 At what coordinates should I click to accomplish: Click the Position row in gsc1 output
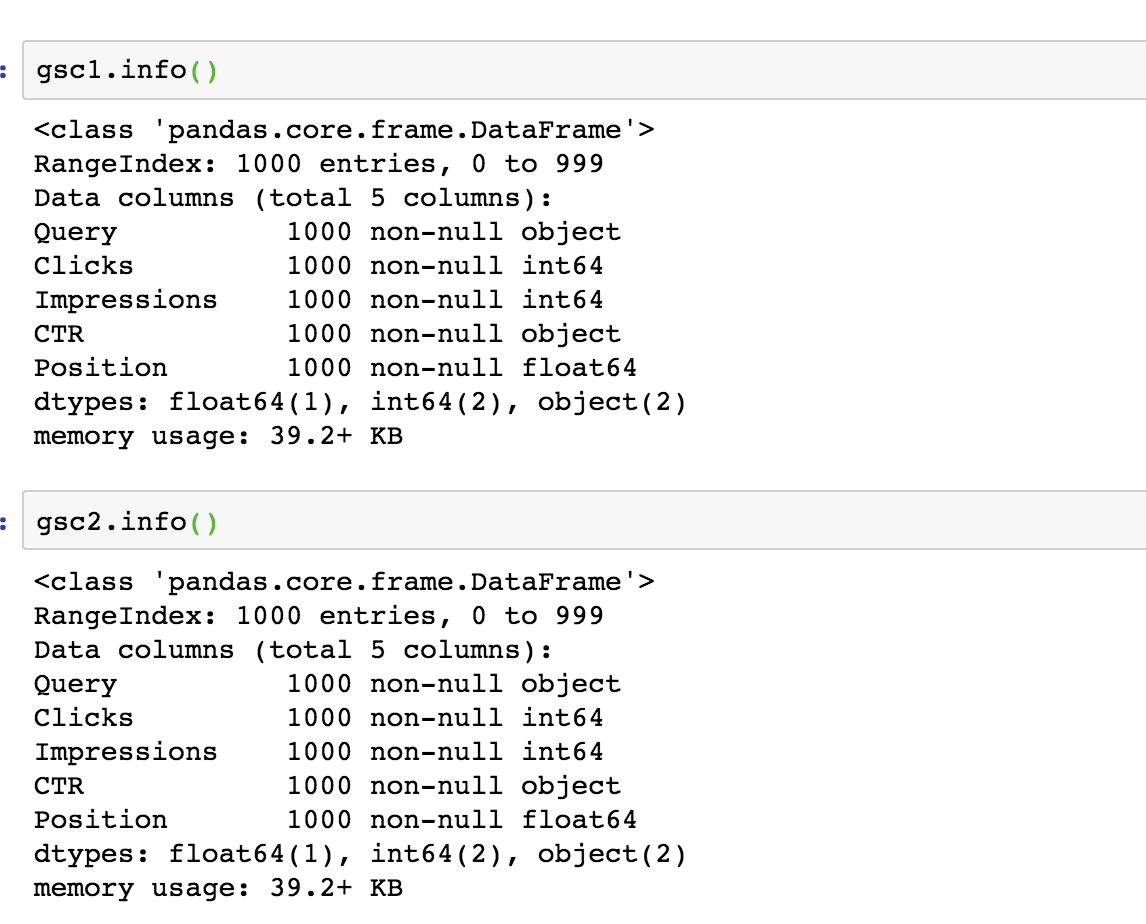[x=335, y=368]
